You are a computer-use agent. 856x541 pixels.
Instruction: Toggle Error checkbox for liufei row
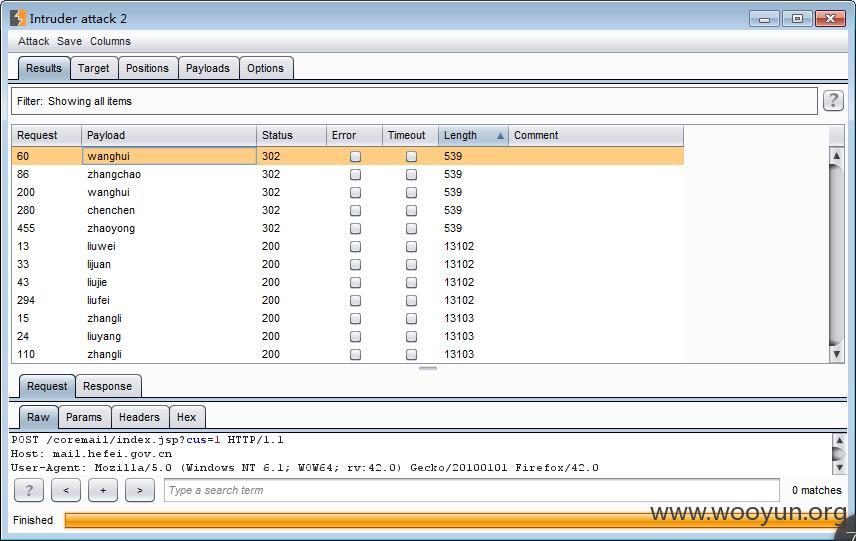coord(355,301)
